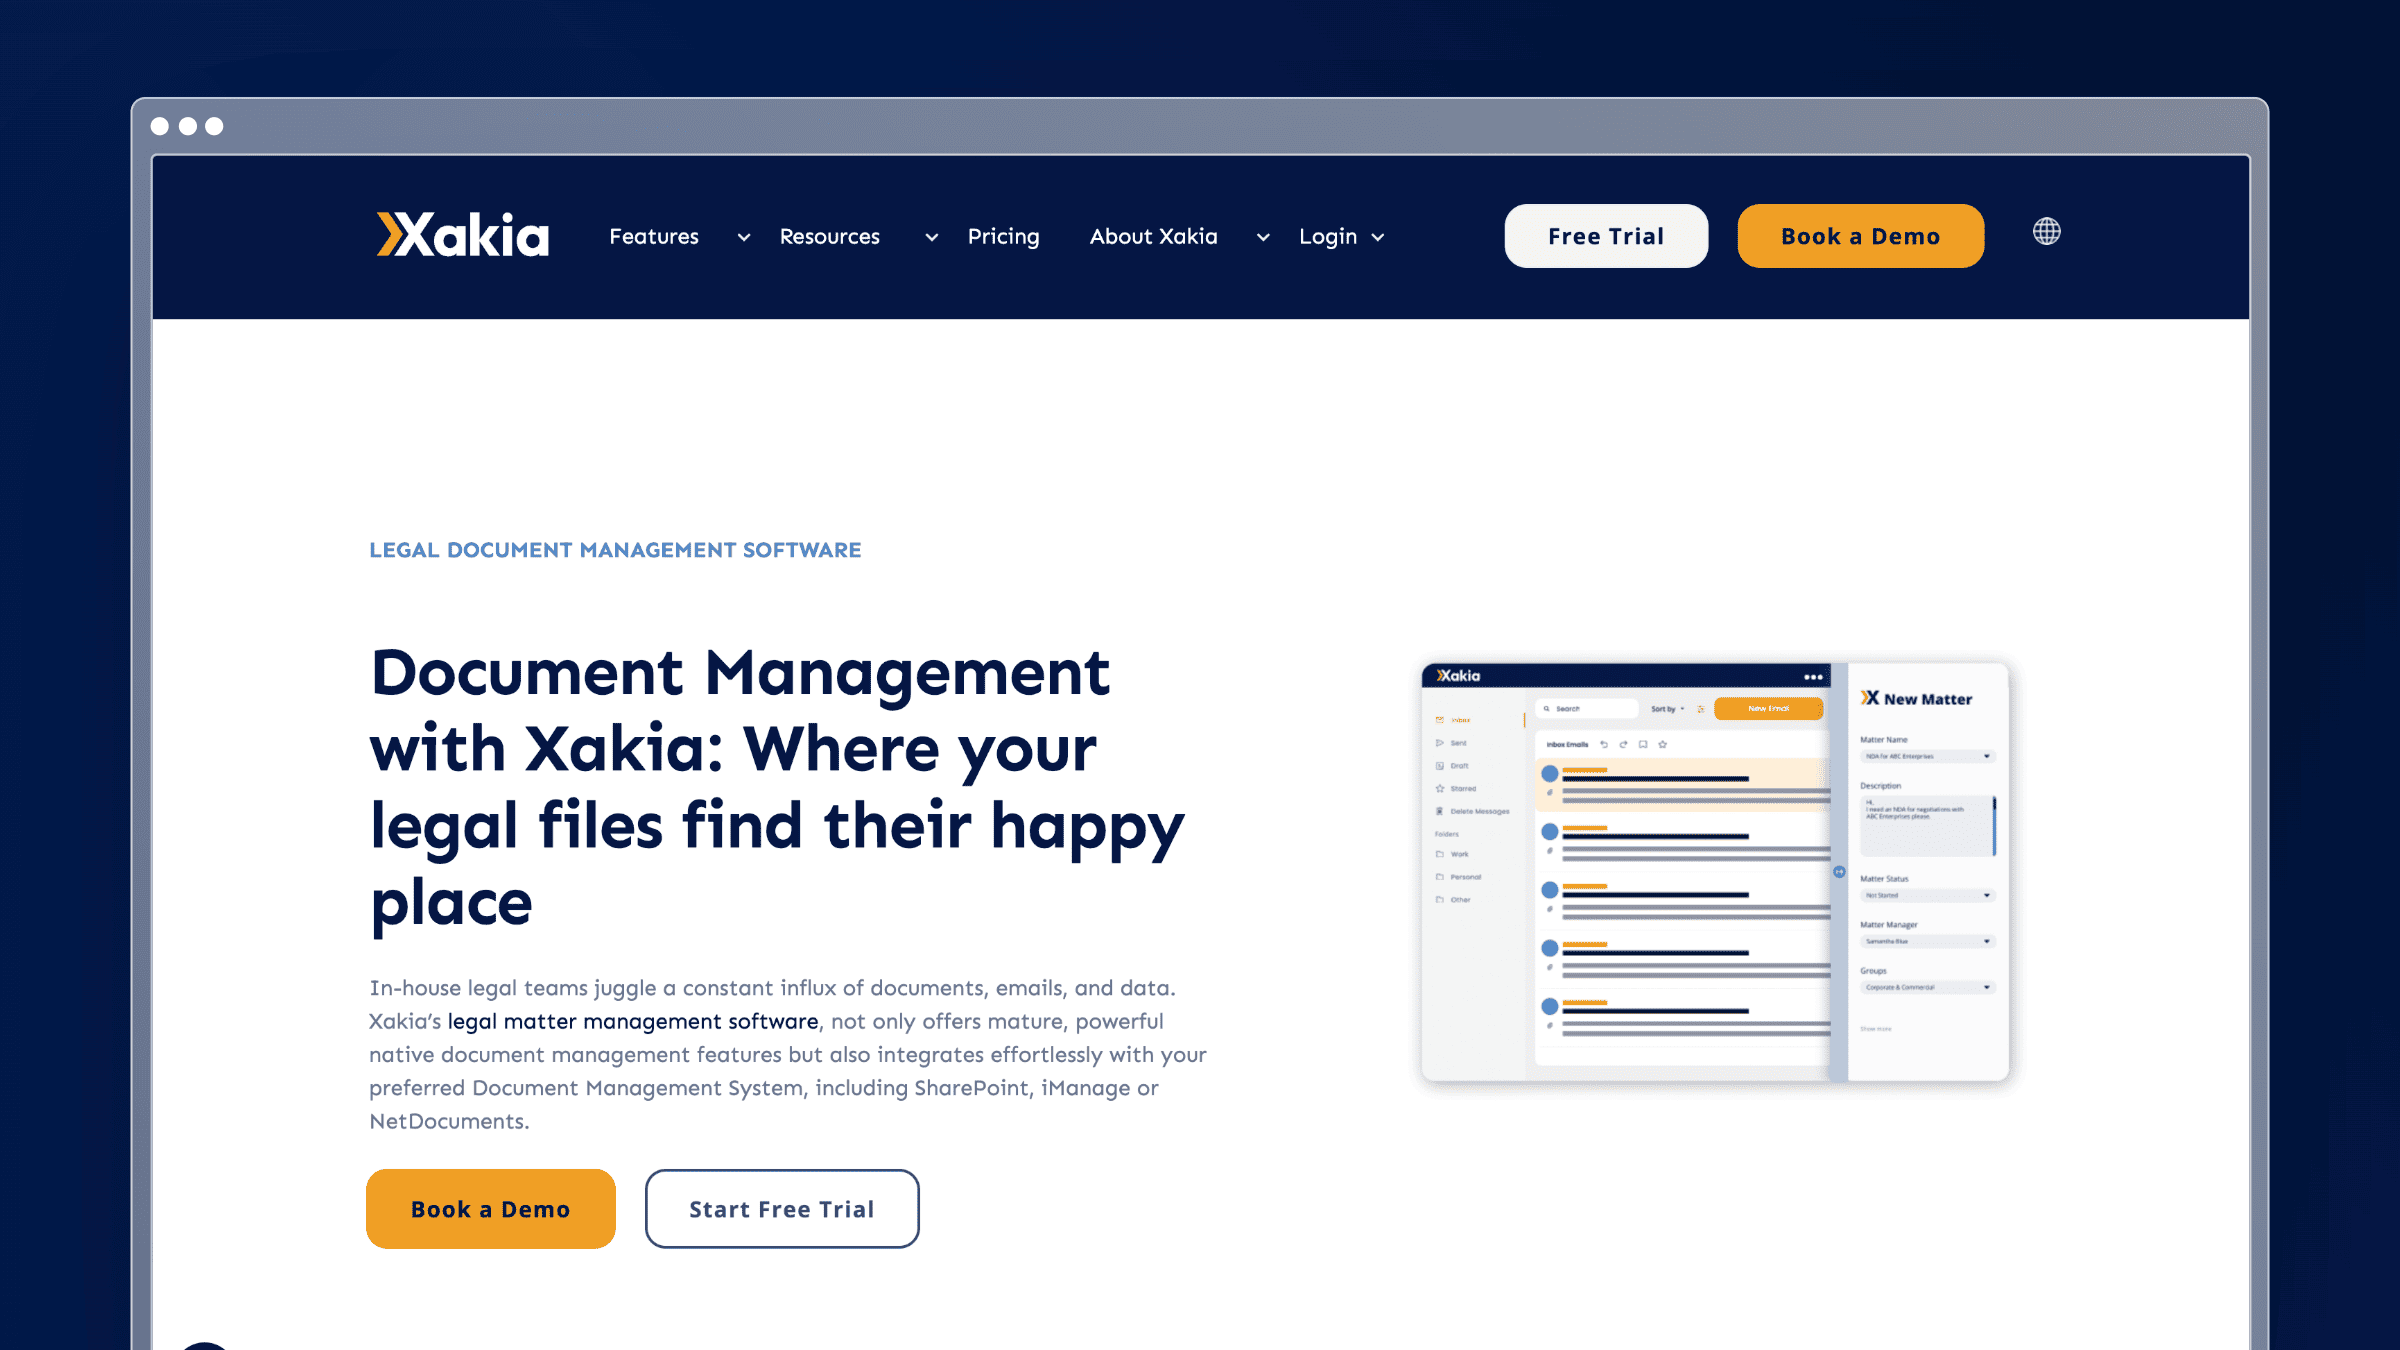Open the Features menu item
Image resolution: width=2400 pixels, height=1350 pixels.
coord(654,237)
